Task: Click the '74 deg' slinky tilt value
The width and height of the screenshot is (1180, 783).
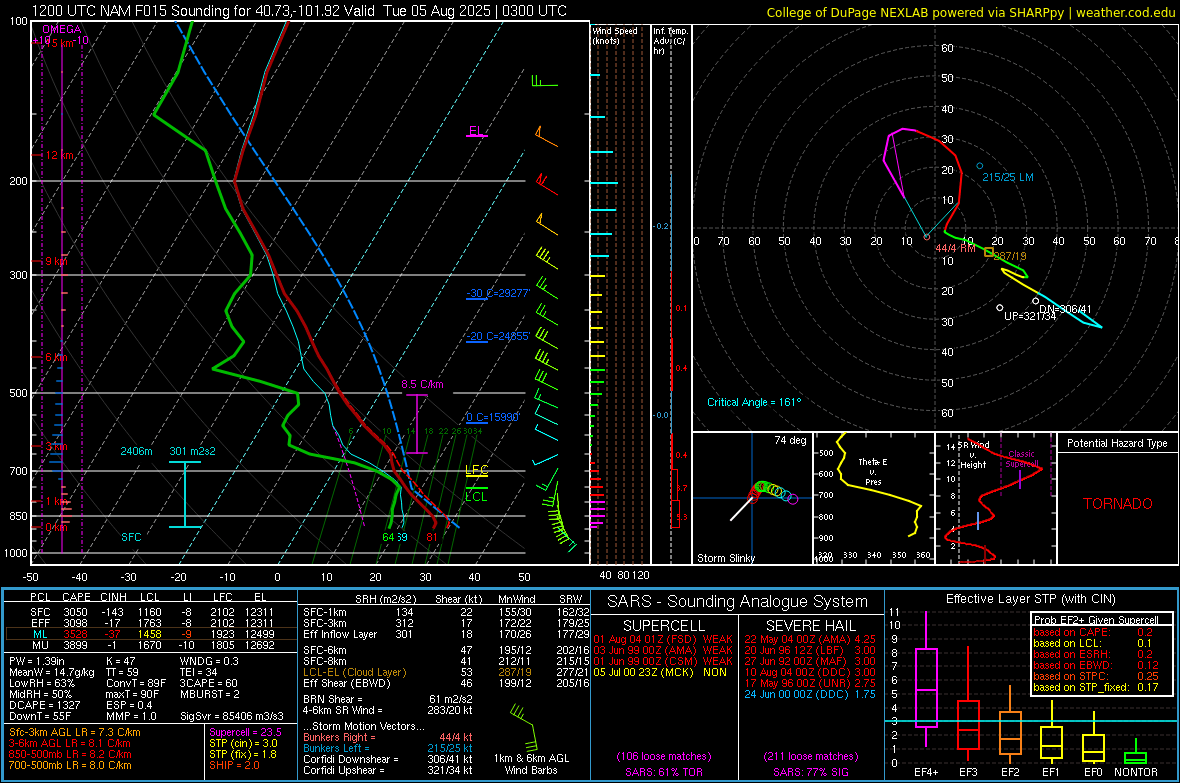Action: click(x=790, y=440)
